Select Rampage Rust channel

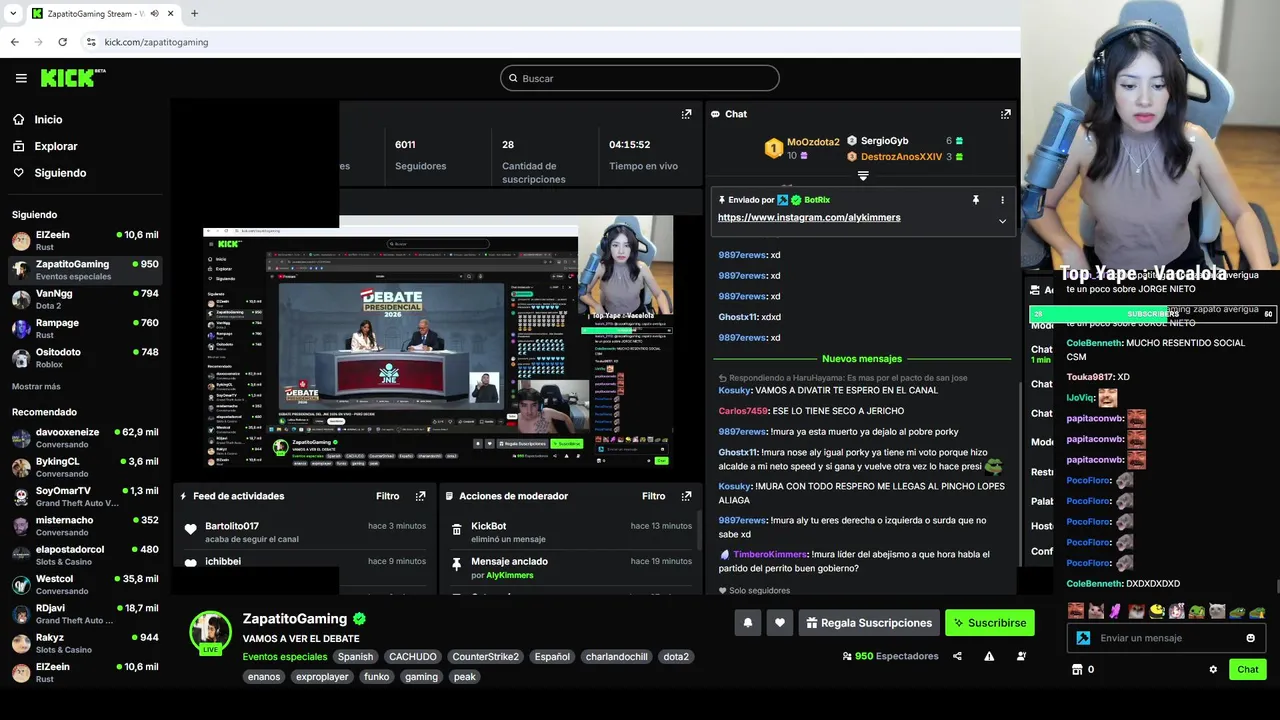[x=85, y=328]
